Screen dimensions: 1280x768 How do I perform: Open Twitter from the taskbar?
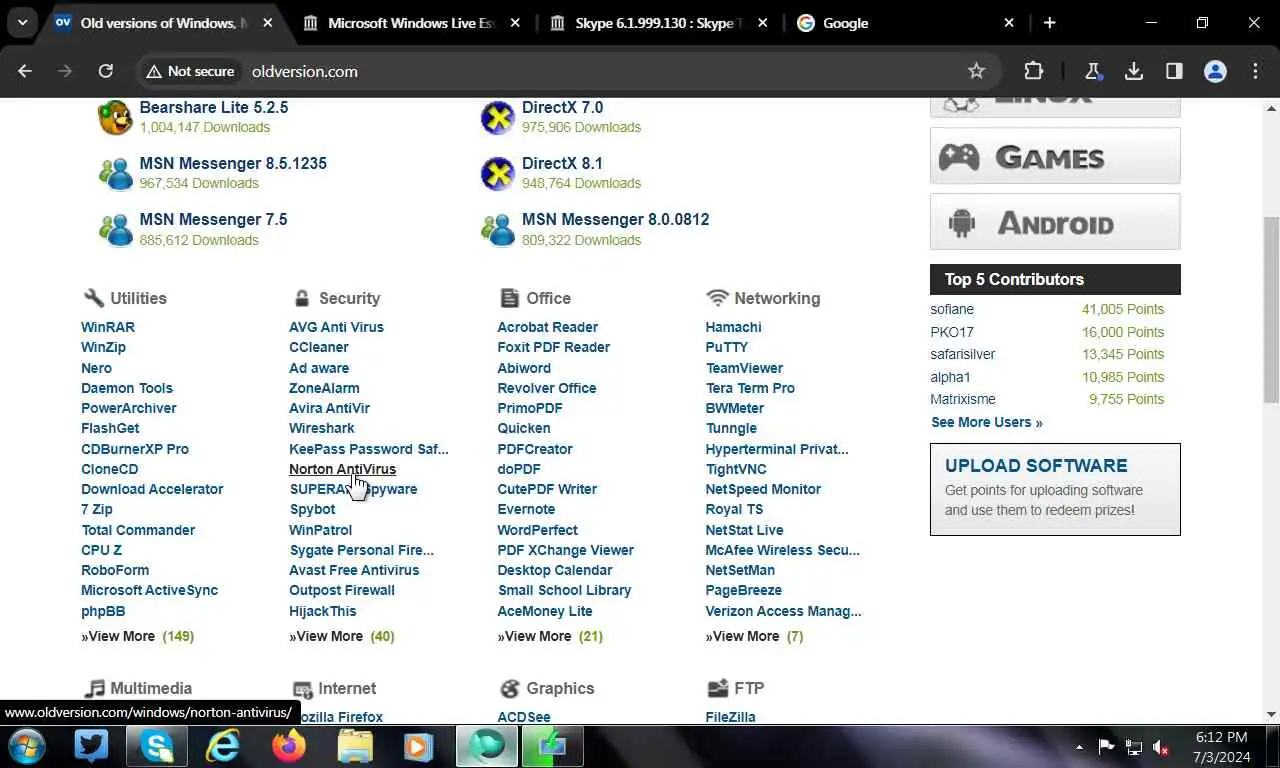pos(91,747)
